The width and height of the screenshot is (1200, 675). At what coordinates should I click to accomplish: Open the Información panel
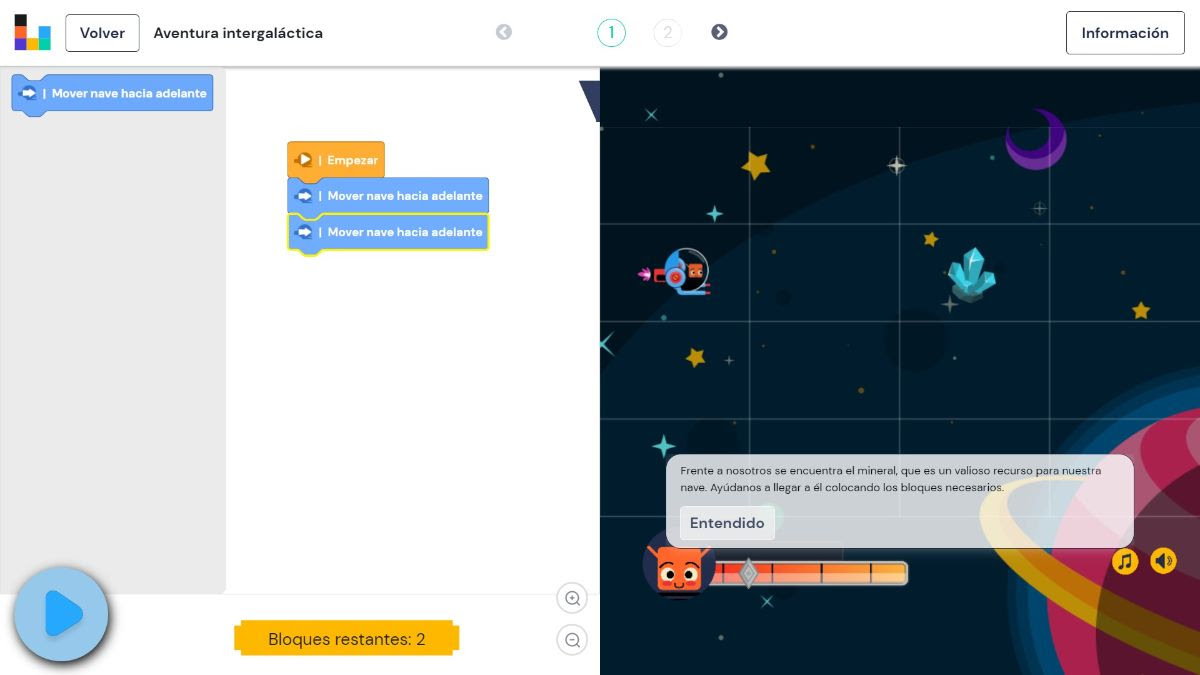1125,33
